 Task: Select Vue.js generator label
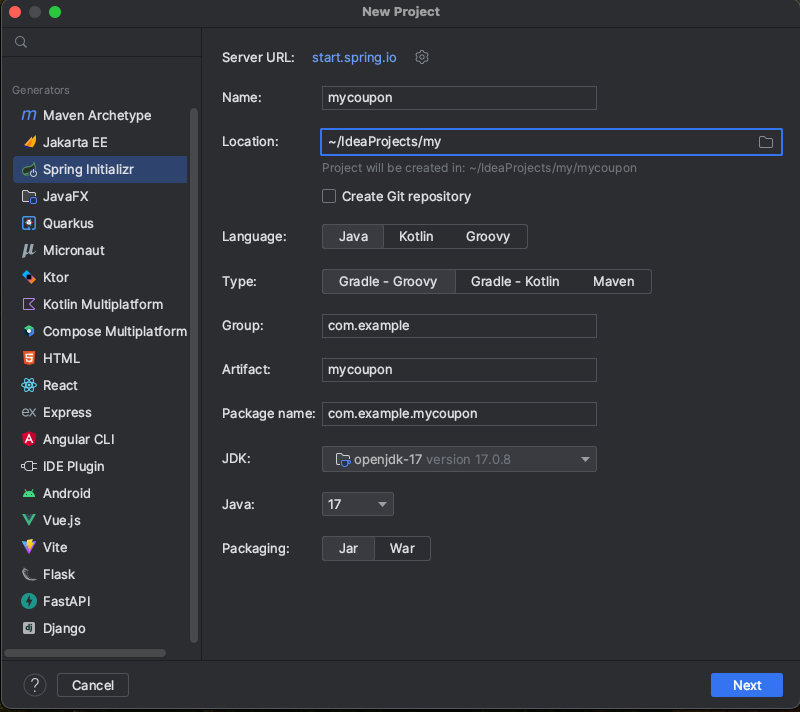click(x=62, y=520)
